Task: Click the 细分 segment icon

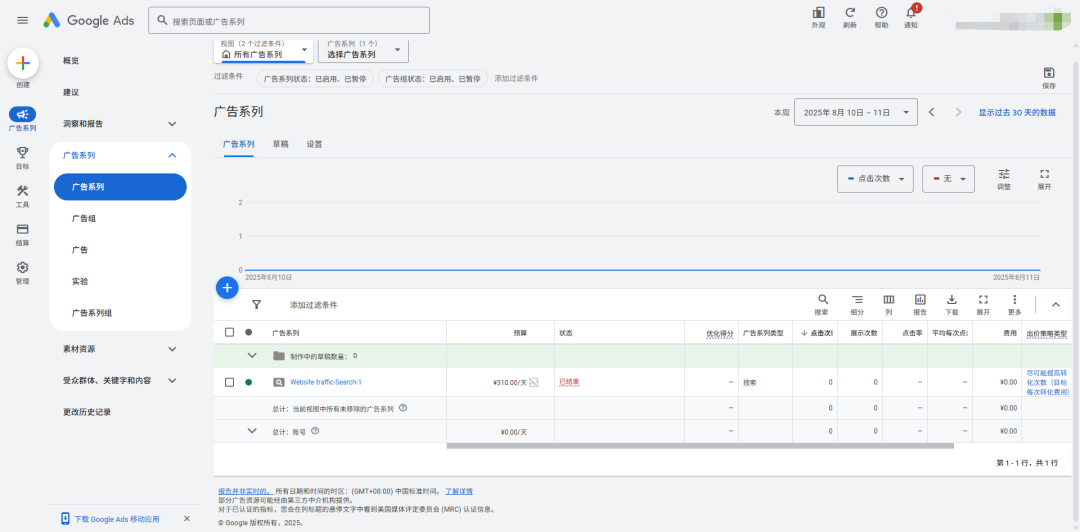Action: pyautogui.click(x=857, y=300)
